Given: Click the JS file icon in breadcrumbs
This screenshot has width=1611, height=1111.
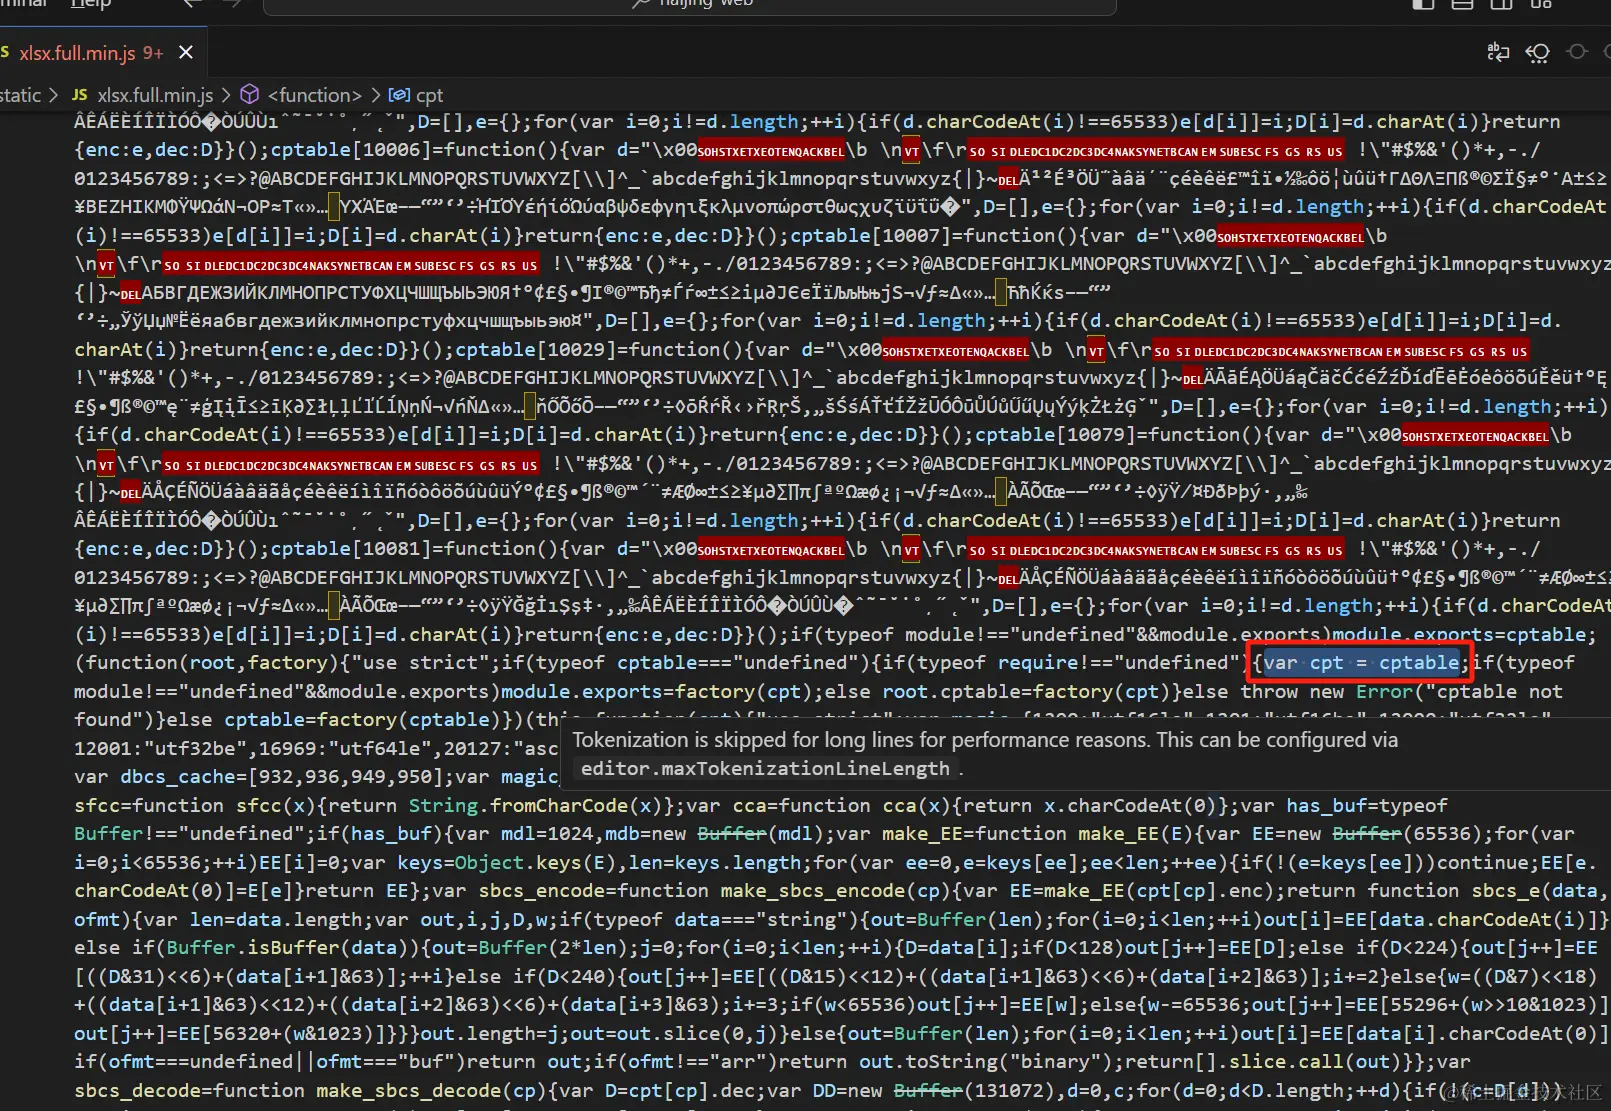Looking at the screenshot, I should click(80, 95).
